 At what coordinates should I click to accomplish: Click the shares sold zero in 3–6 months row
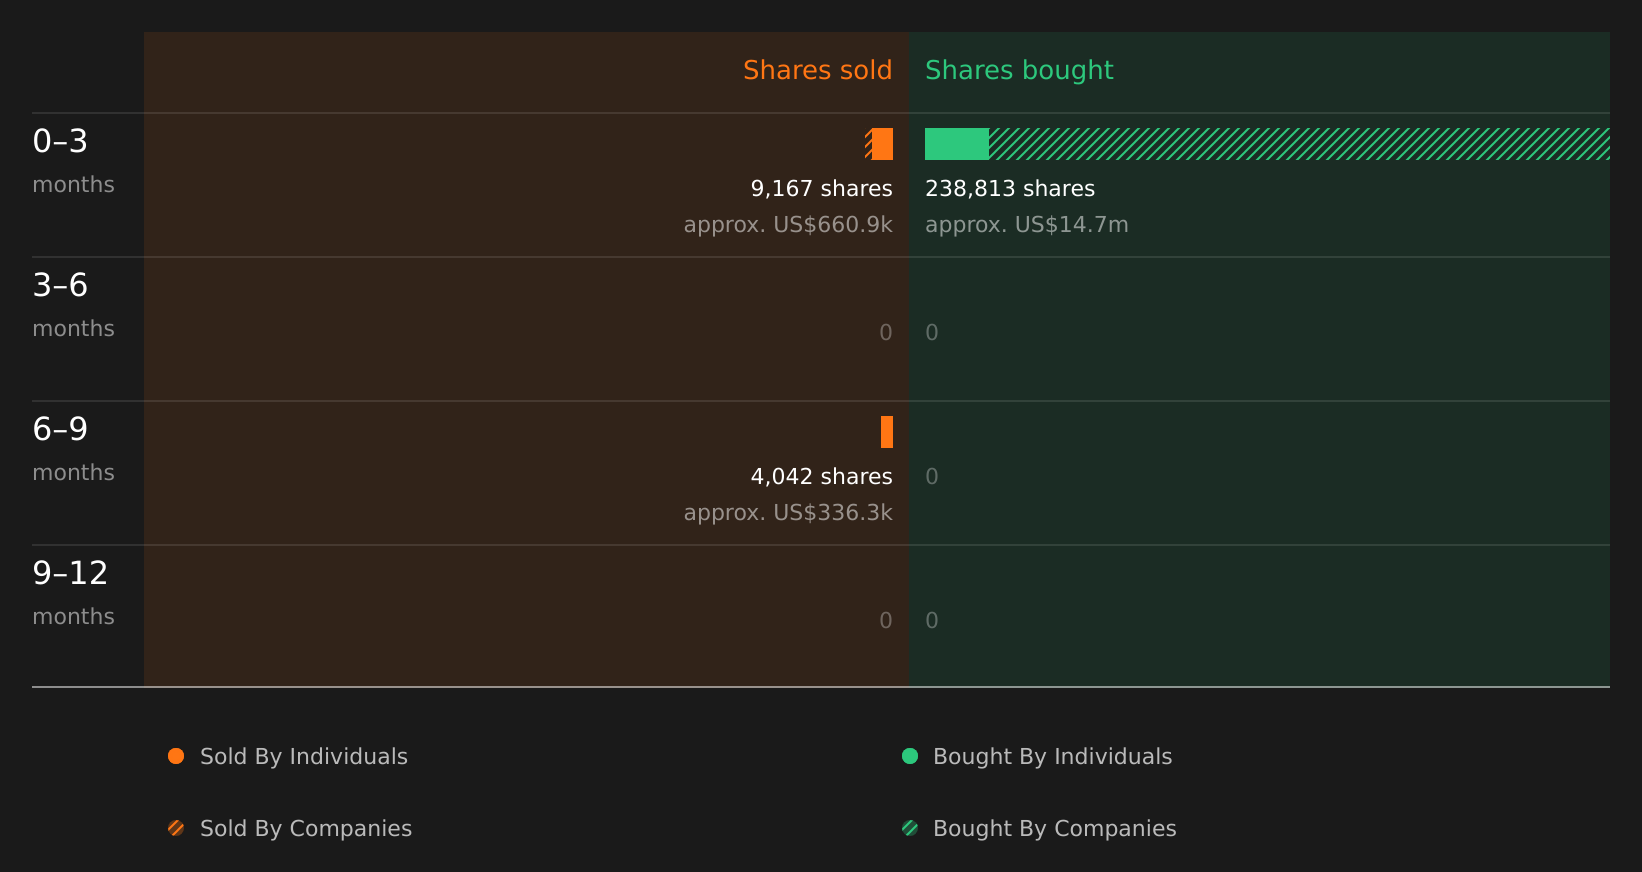click(x=886, y=333)
